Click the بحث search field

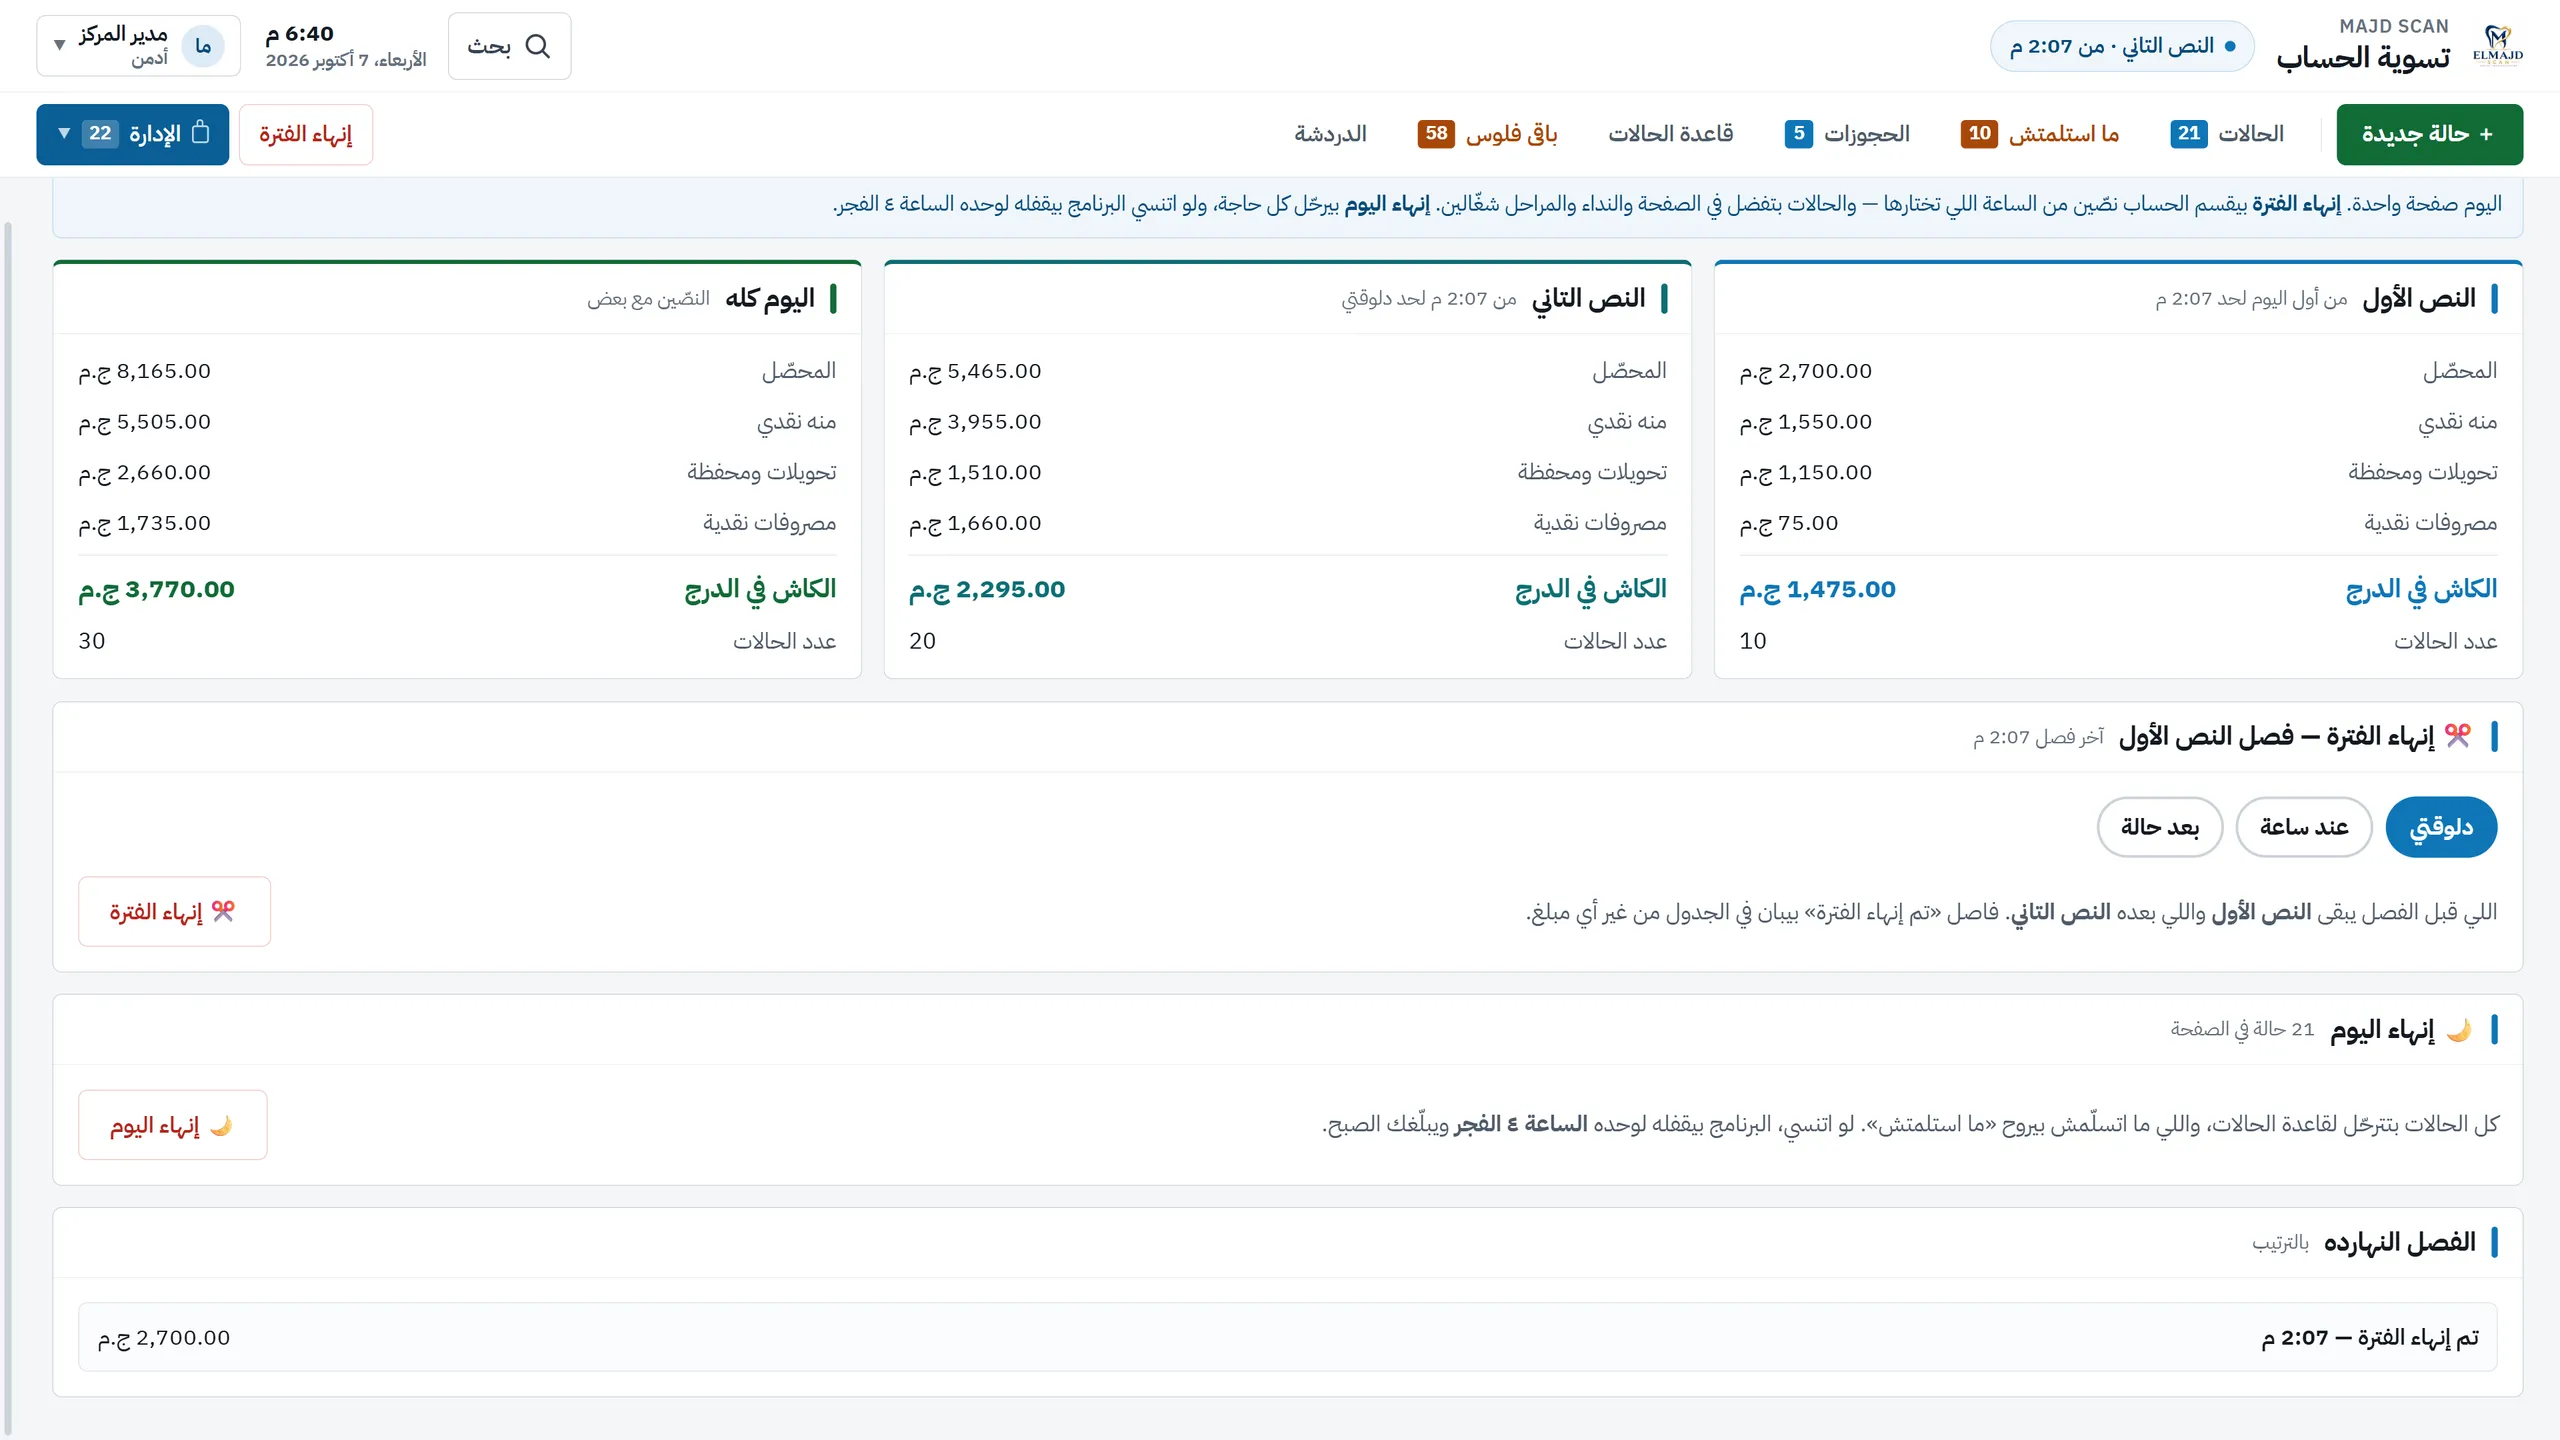510,46
